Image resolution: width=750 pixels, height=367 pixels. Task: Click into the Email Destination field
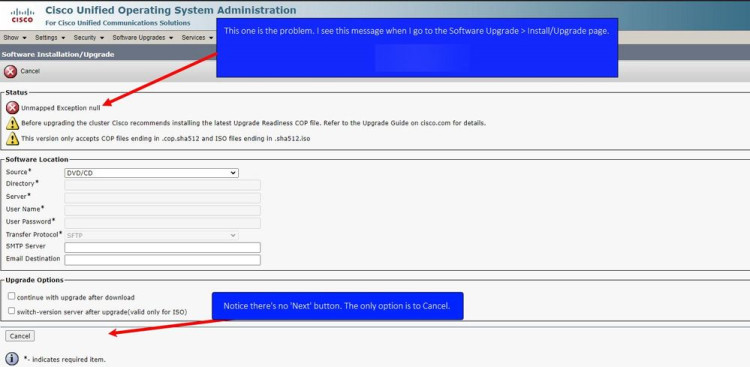163,260
